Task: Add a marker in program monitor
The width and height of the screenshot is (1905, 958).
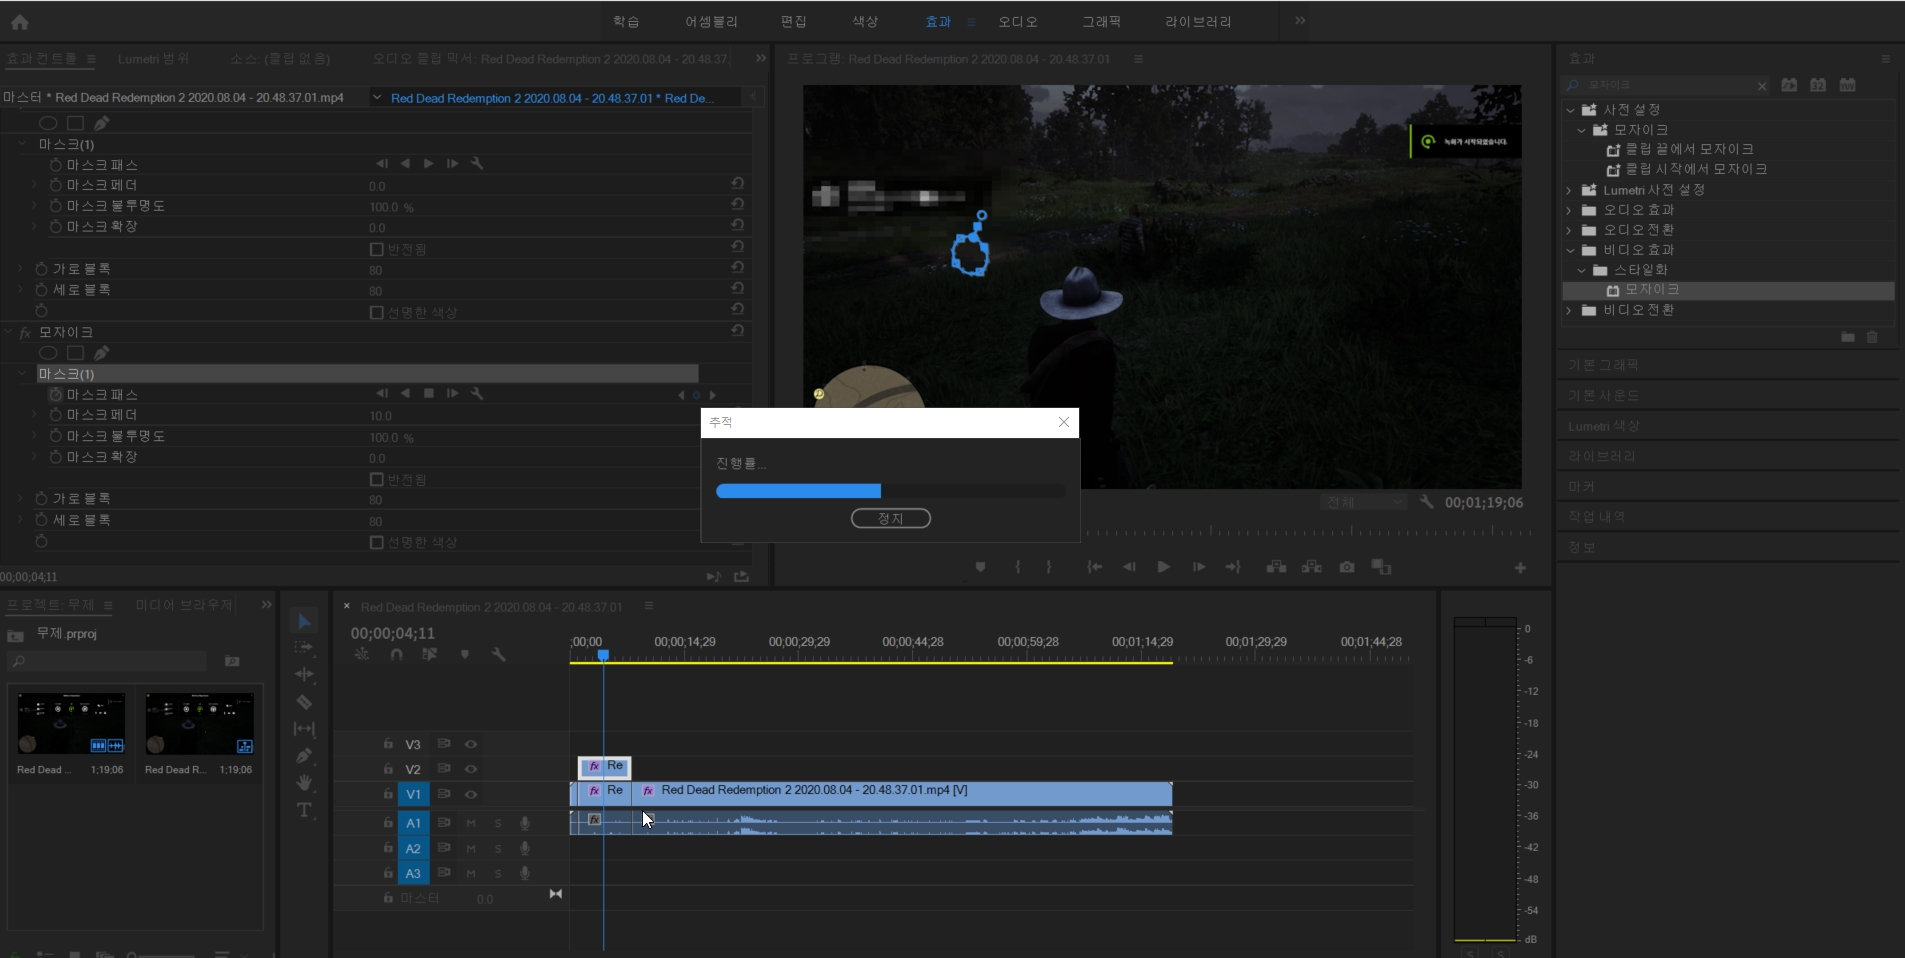Action: pyautogui.click(x=980, y=567)
